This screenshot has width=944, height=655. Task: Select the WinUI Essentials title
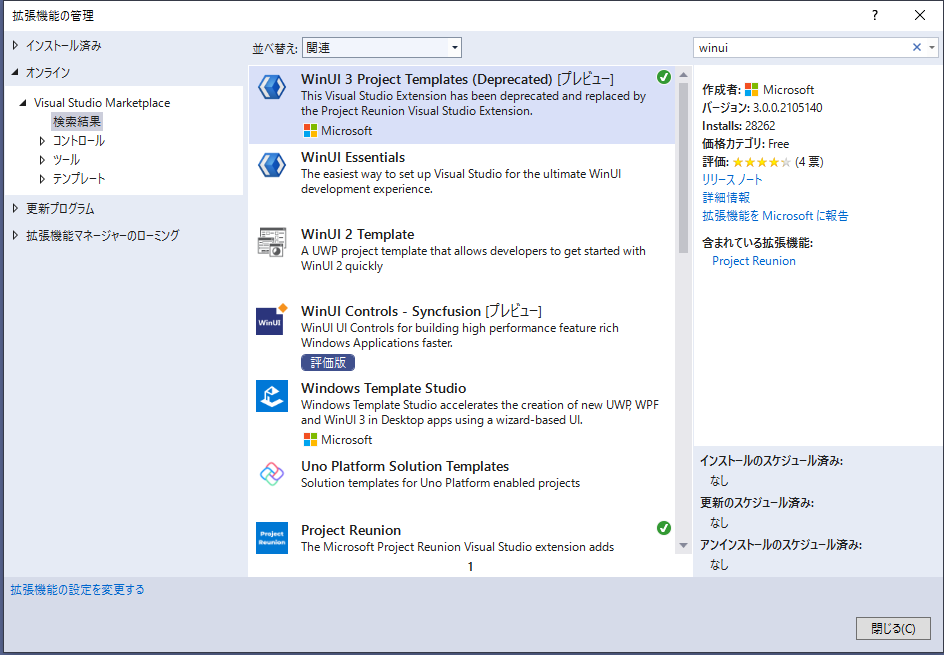pyautogui.click(x=353, y=157)
